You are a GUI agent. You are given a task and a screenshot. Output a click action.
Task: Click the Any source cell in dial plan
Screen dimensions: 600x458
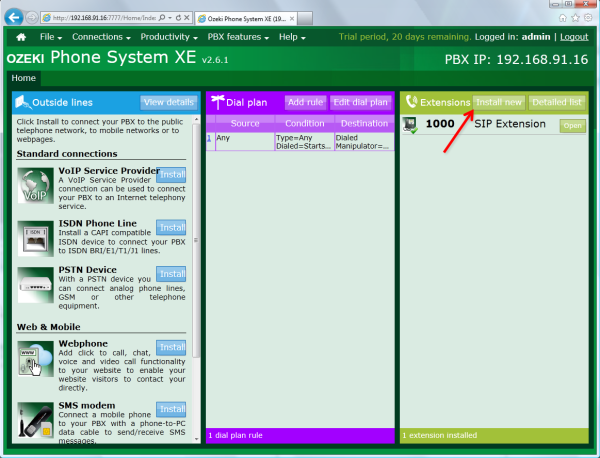[x=245, y=142]
